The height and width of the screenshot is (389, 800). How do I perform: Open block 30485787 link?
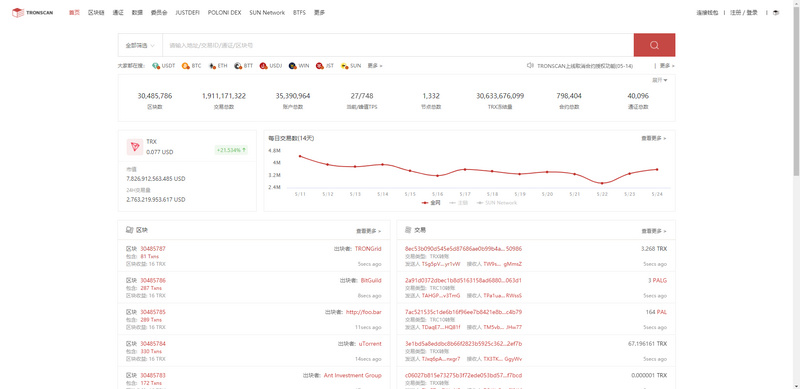pos(153,249)
